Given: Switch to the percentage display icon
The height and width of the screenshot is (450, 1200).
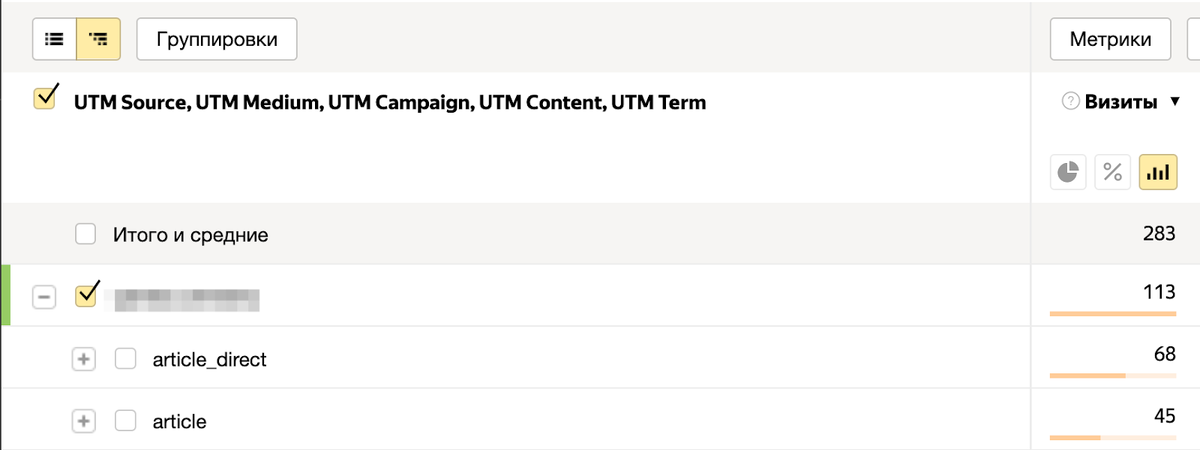Looking at the screenshot, I should (1113, 172).
